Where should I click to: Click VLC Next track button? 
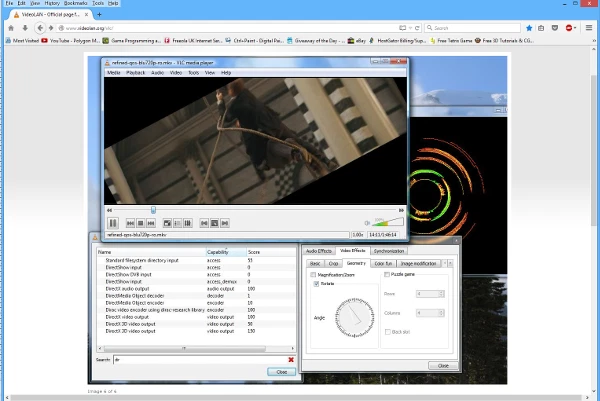pos(151,223)
